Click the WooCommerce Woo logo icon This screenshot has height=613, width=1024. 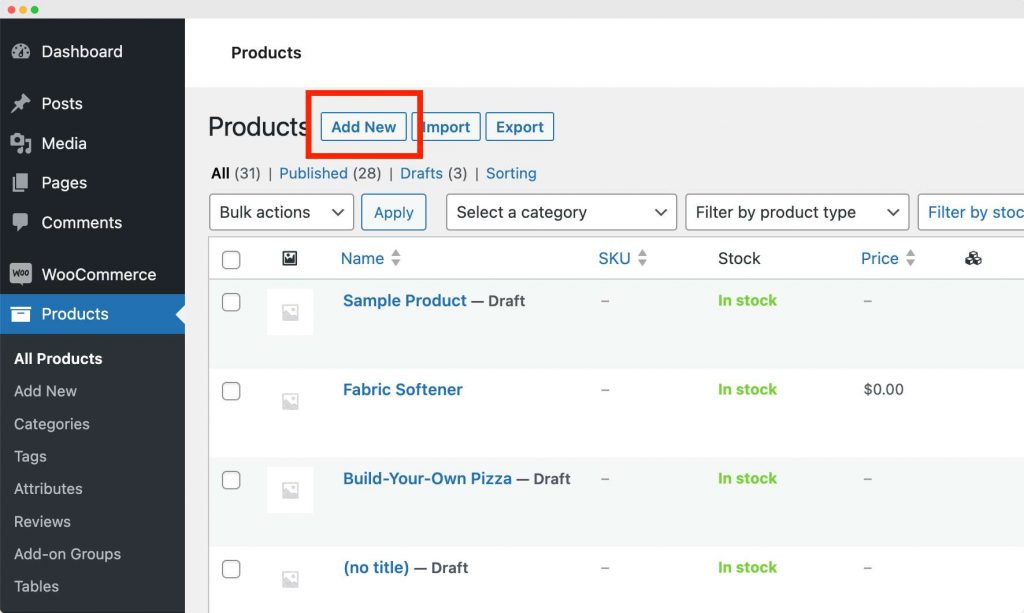click(x=21, y=274)
